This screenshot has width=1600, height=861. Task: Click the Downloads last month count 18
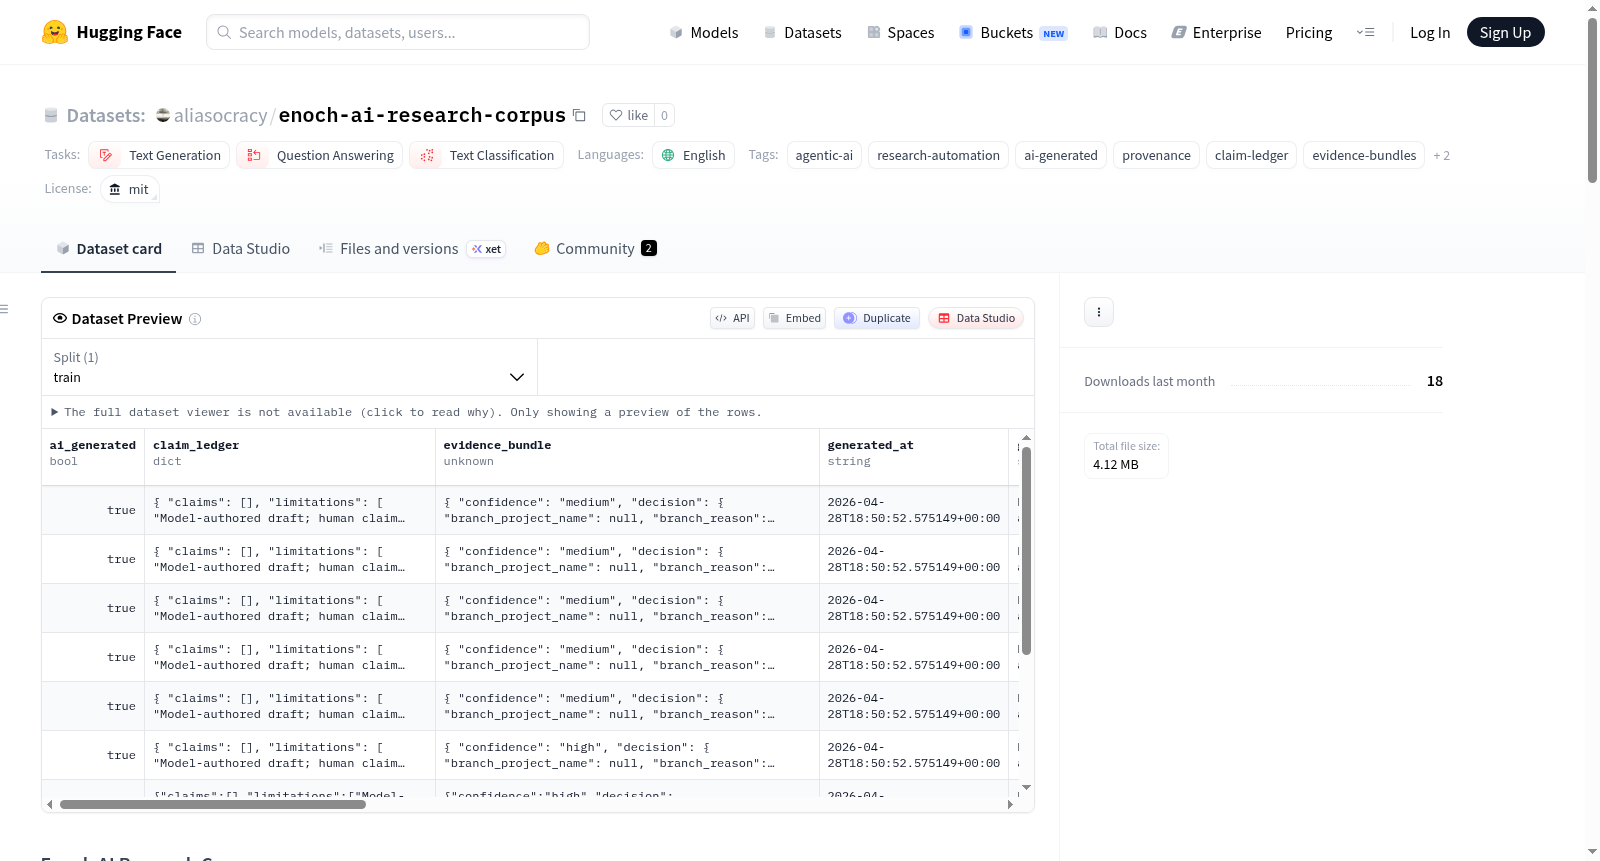[1435, 381]
